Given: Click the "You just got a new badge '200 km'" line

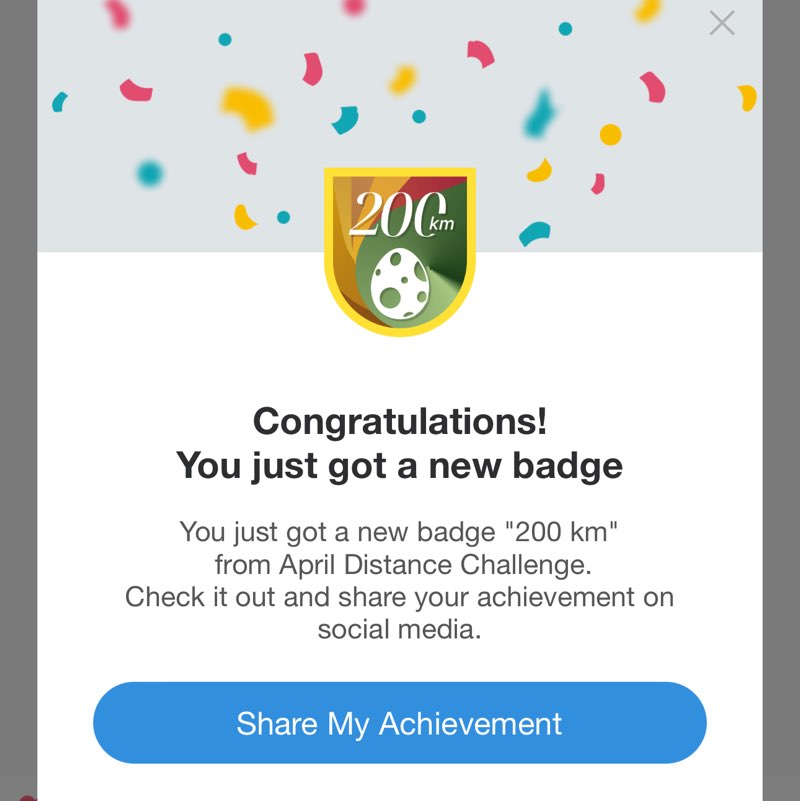Looking at the screenshot, I should pos(399,531).
